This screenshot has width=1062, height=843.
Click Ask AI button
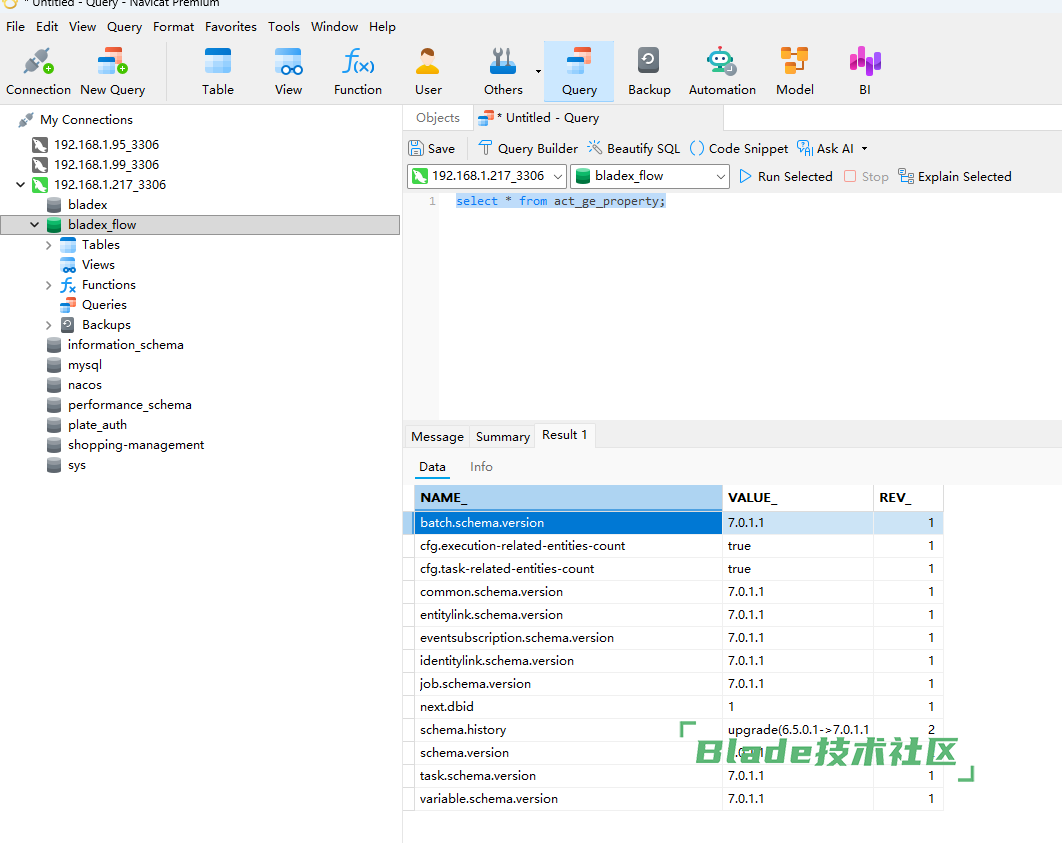click(x=826, y=148)
